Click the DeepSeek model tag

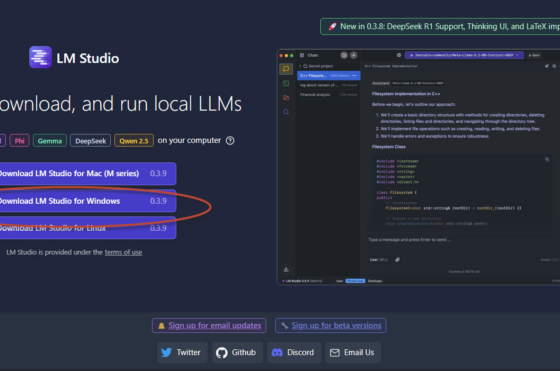click(x=90, y=141)
